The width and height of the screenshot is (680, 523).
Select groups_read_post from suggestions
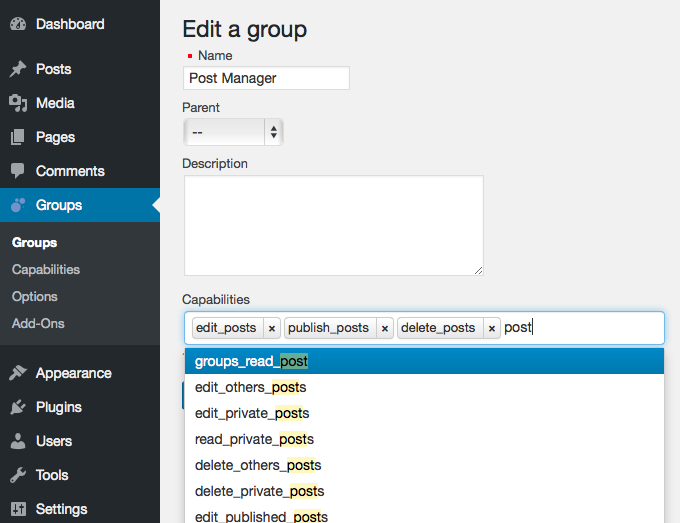(x=251, y=361)
